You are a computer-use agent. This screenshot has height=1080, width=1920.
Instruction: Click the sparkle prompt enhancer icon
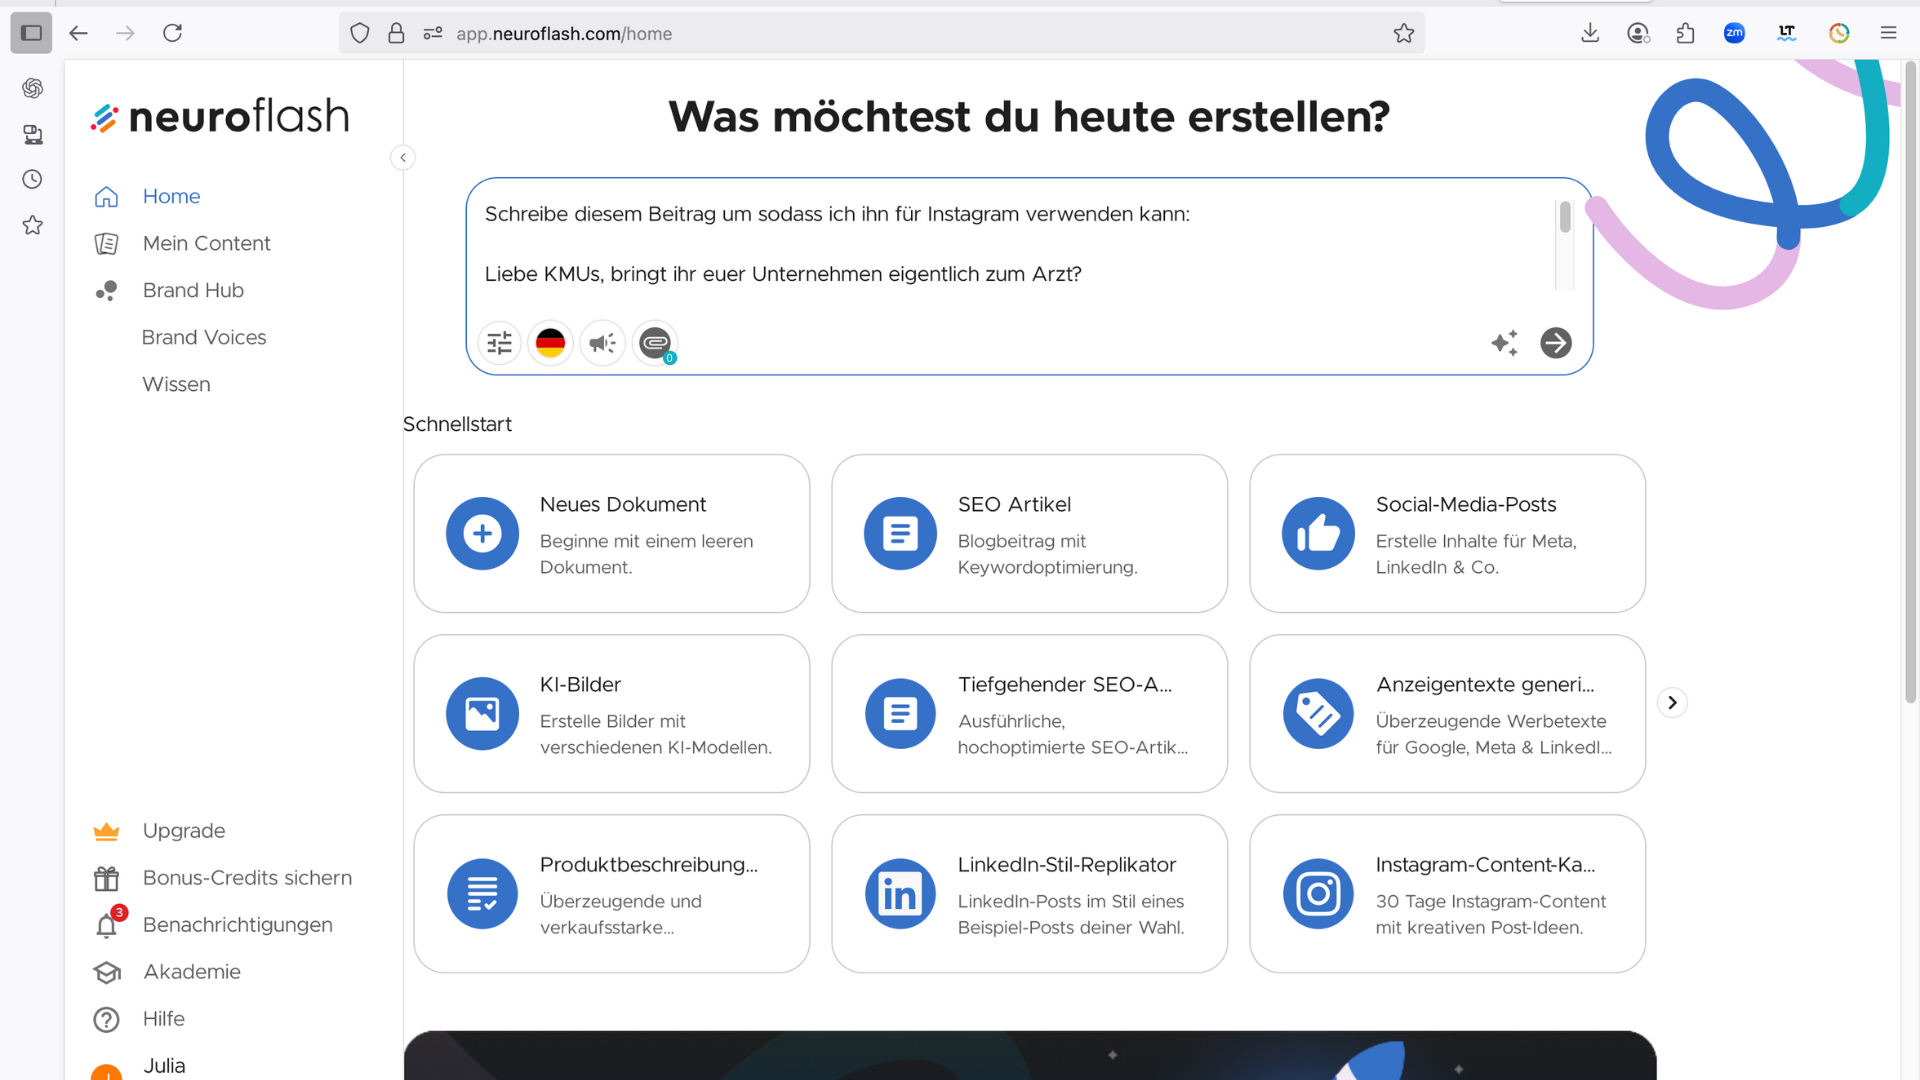tap(1504, 343)
